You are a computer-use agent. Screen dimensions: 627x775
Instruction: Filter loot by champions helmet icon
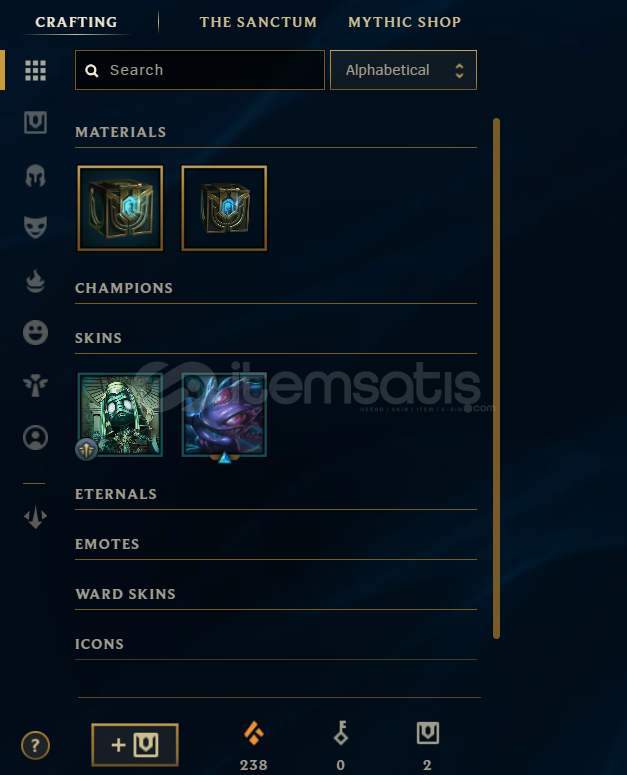pos(36,175)
